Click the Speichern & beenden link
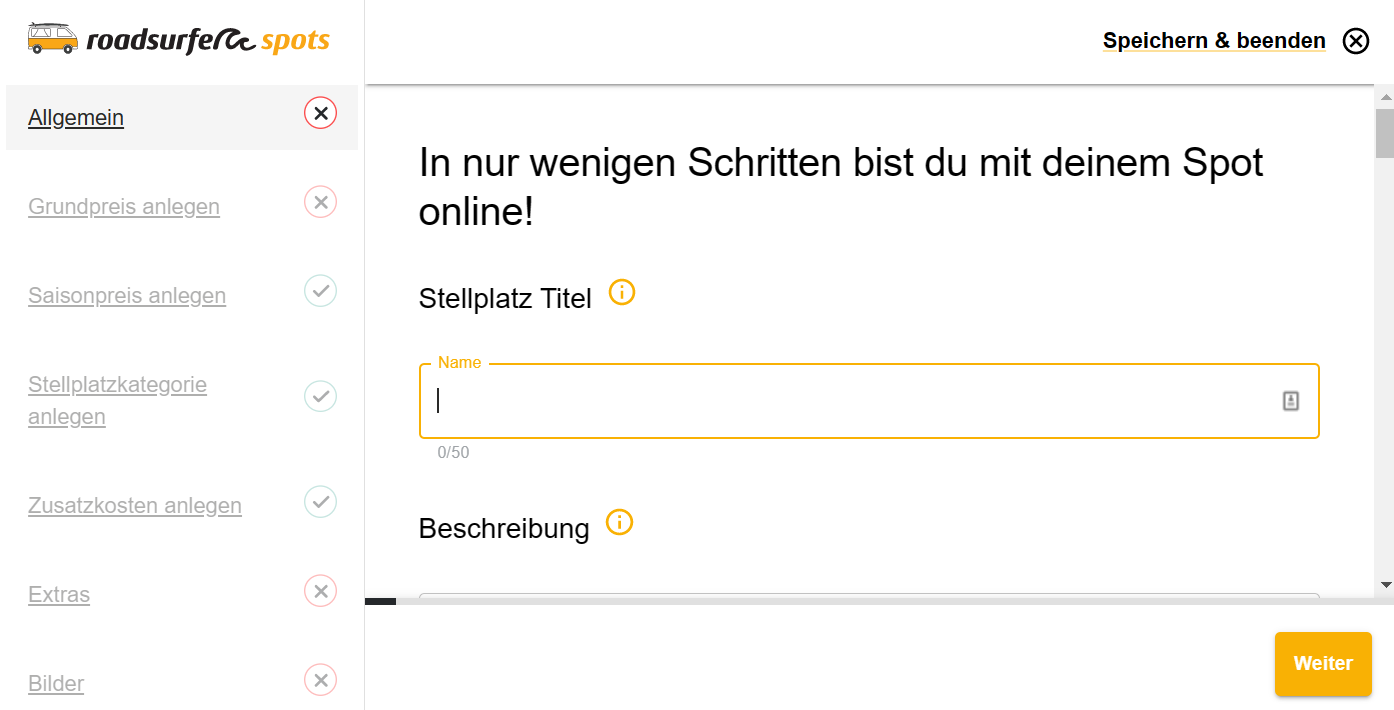This screenshot has height=710, width=1394. click(1214, 41)
